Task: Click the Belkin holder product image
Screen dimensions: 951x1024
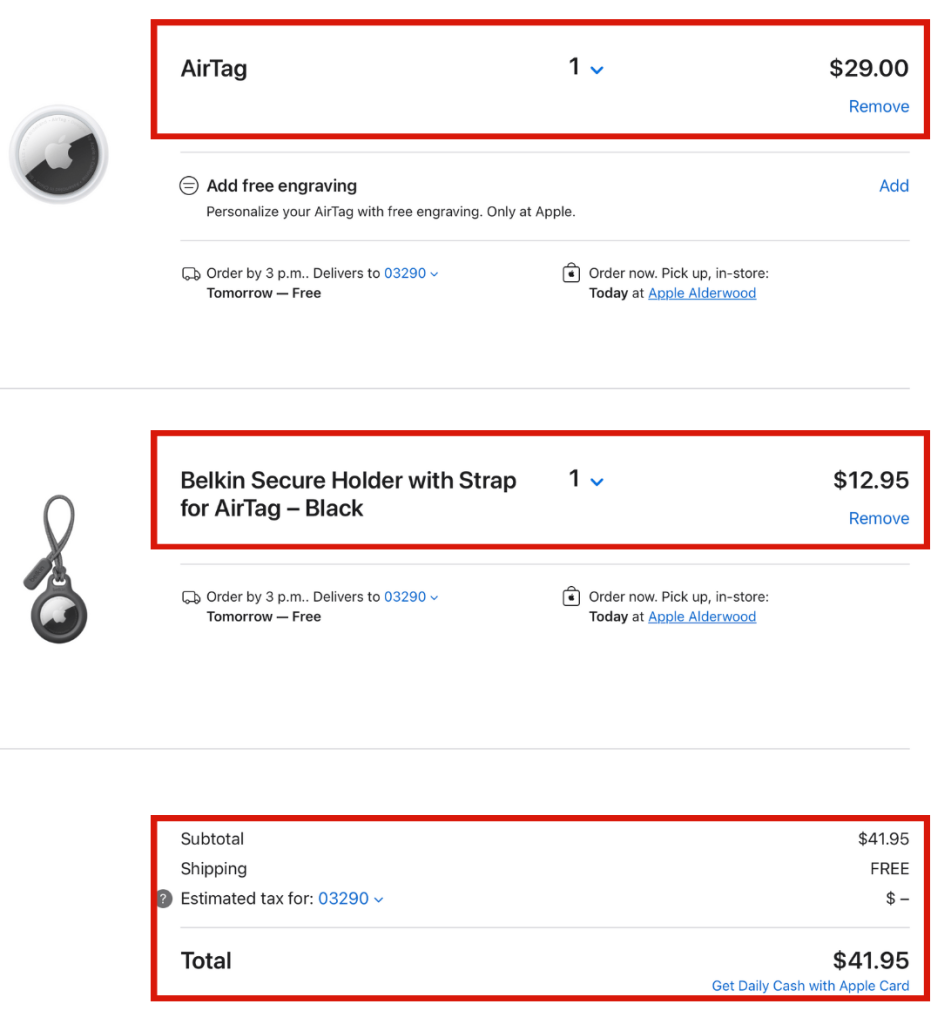Action: pyautogui.click(x=56, y=571)
